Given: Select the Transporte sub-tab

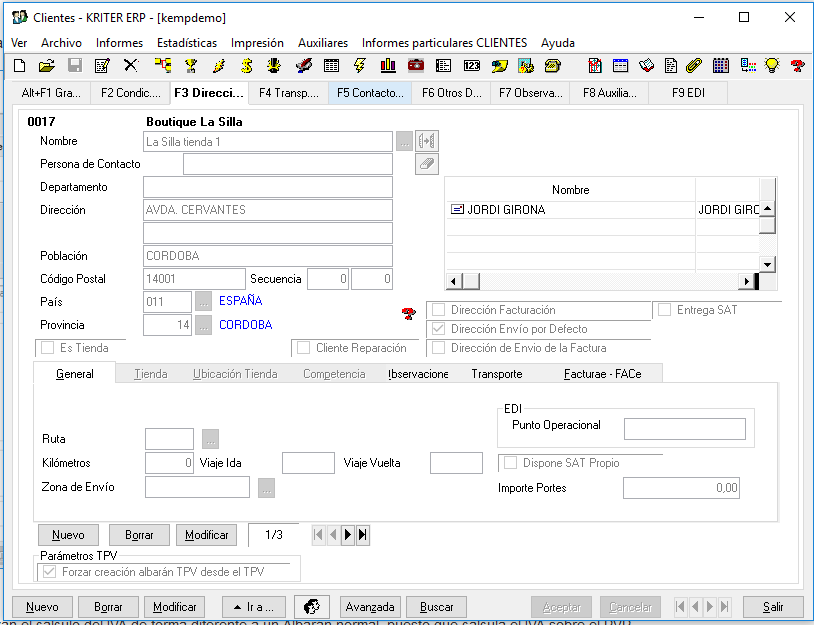Looking at the screenshot, I should pos(497,374).
